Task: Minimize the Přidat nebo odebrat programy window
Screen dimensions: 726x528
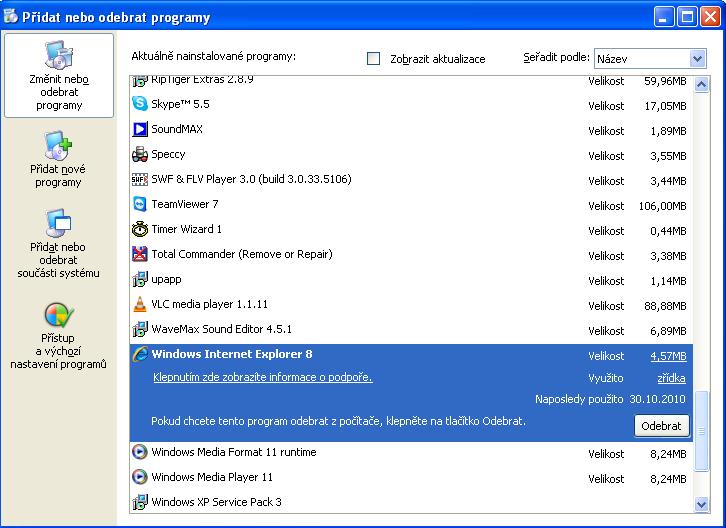Action: [x=663, y=17]
